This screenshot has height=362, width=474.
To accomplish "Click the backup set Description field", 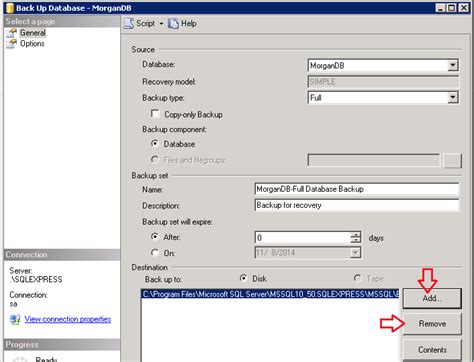I will coord(357,205).
